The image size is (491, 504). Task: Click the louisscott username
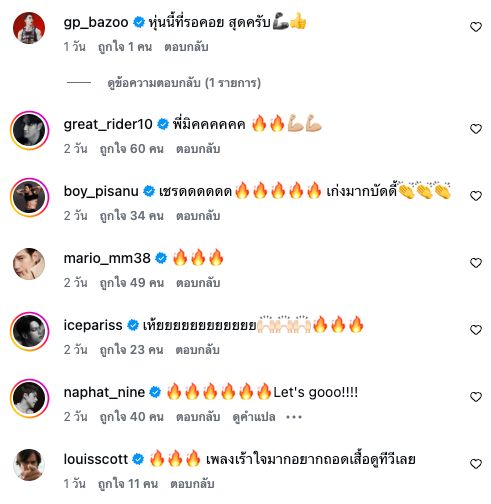click(96, 459)
